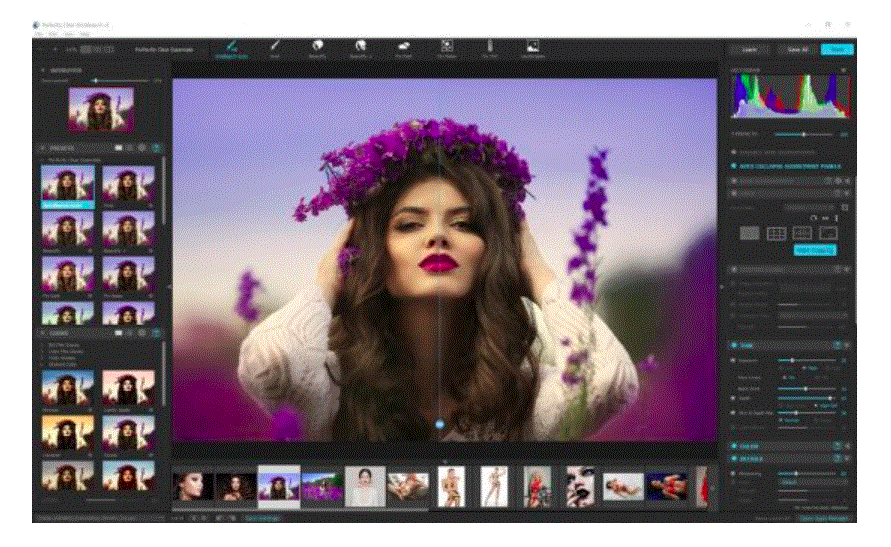Click the histogram graph
The image size is (891, 547).
tap(791, 96)
